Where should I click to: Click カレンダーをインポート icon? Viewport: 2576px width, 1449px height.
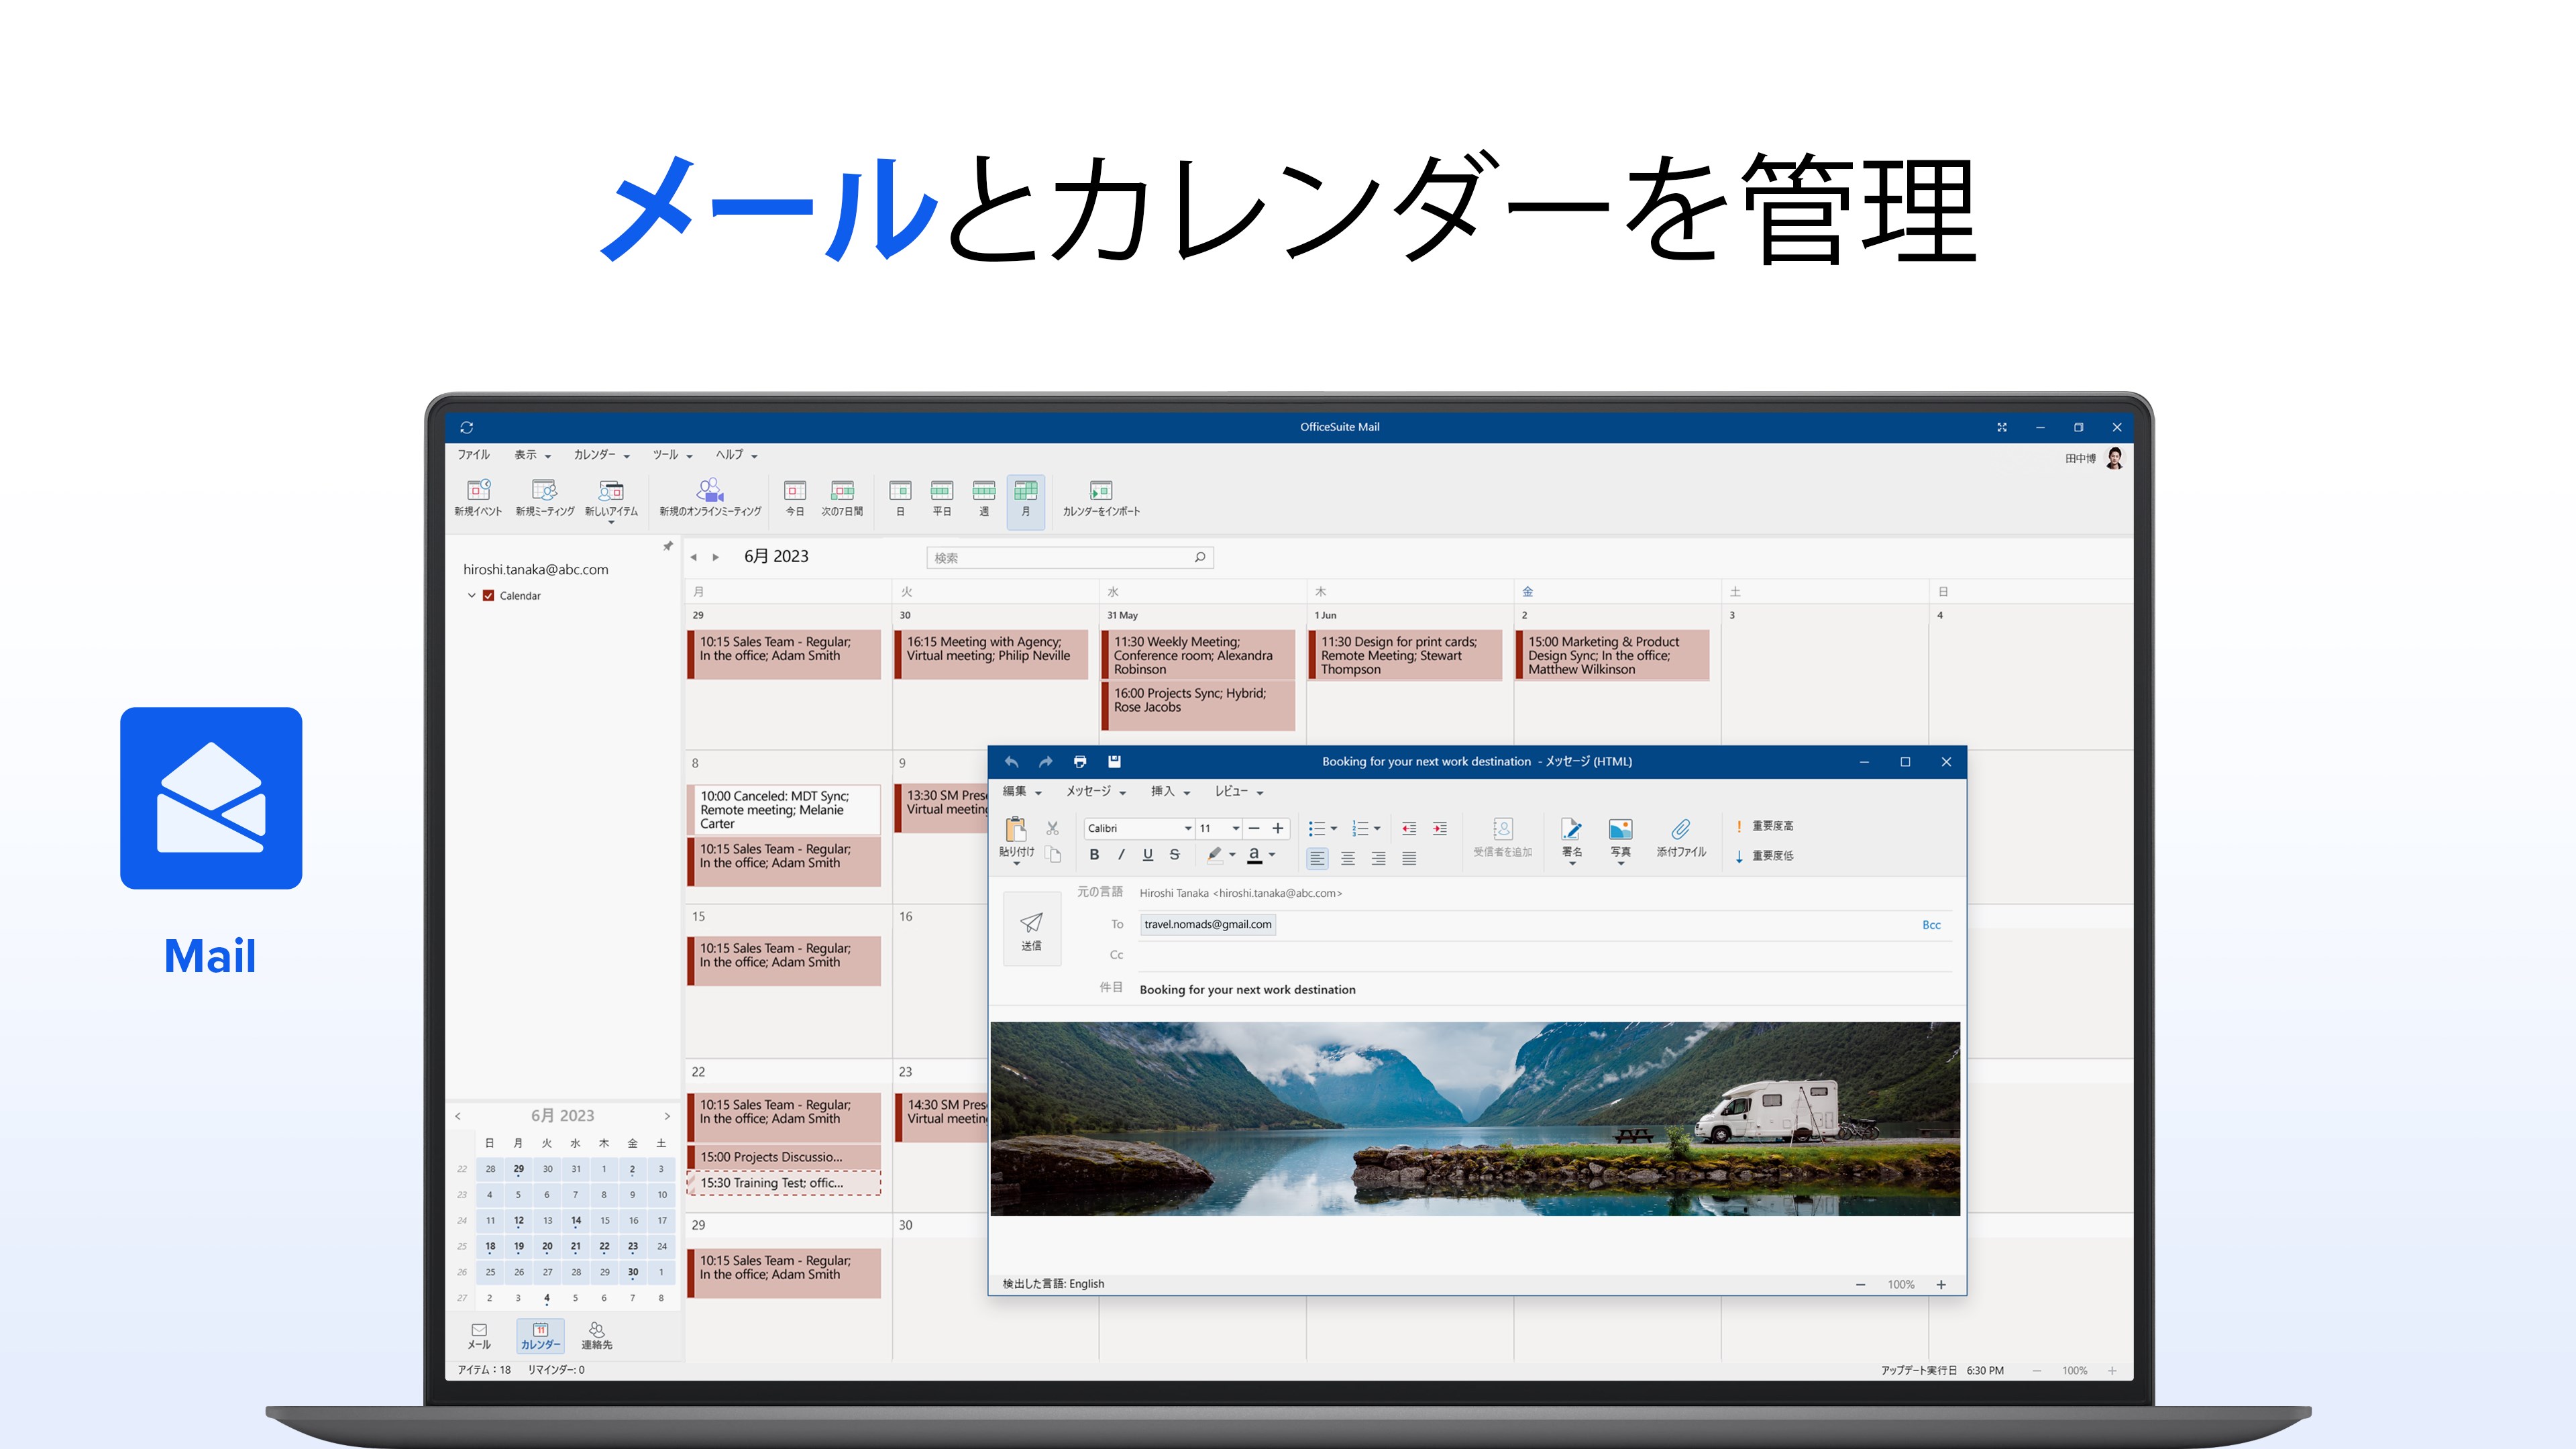point(1101,497)
